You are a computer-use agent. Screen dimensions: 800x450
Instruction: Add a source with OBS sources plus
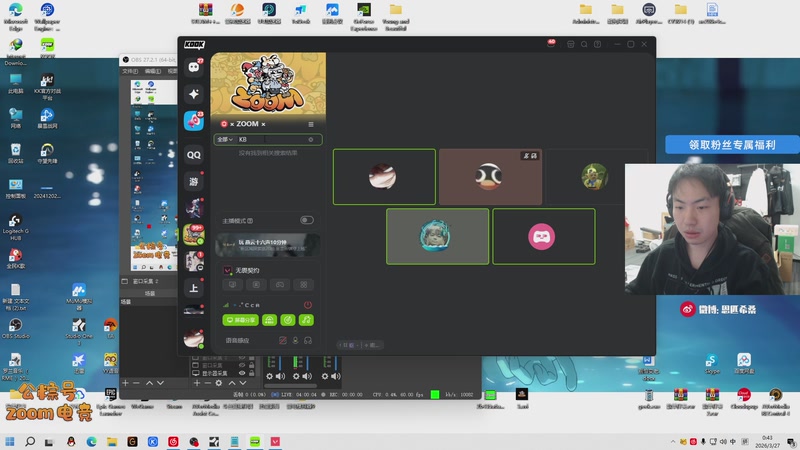196,383
